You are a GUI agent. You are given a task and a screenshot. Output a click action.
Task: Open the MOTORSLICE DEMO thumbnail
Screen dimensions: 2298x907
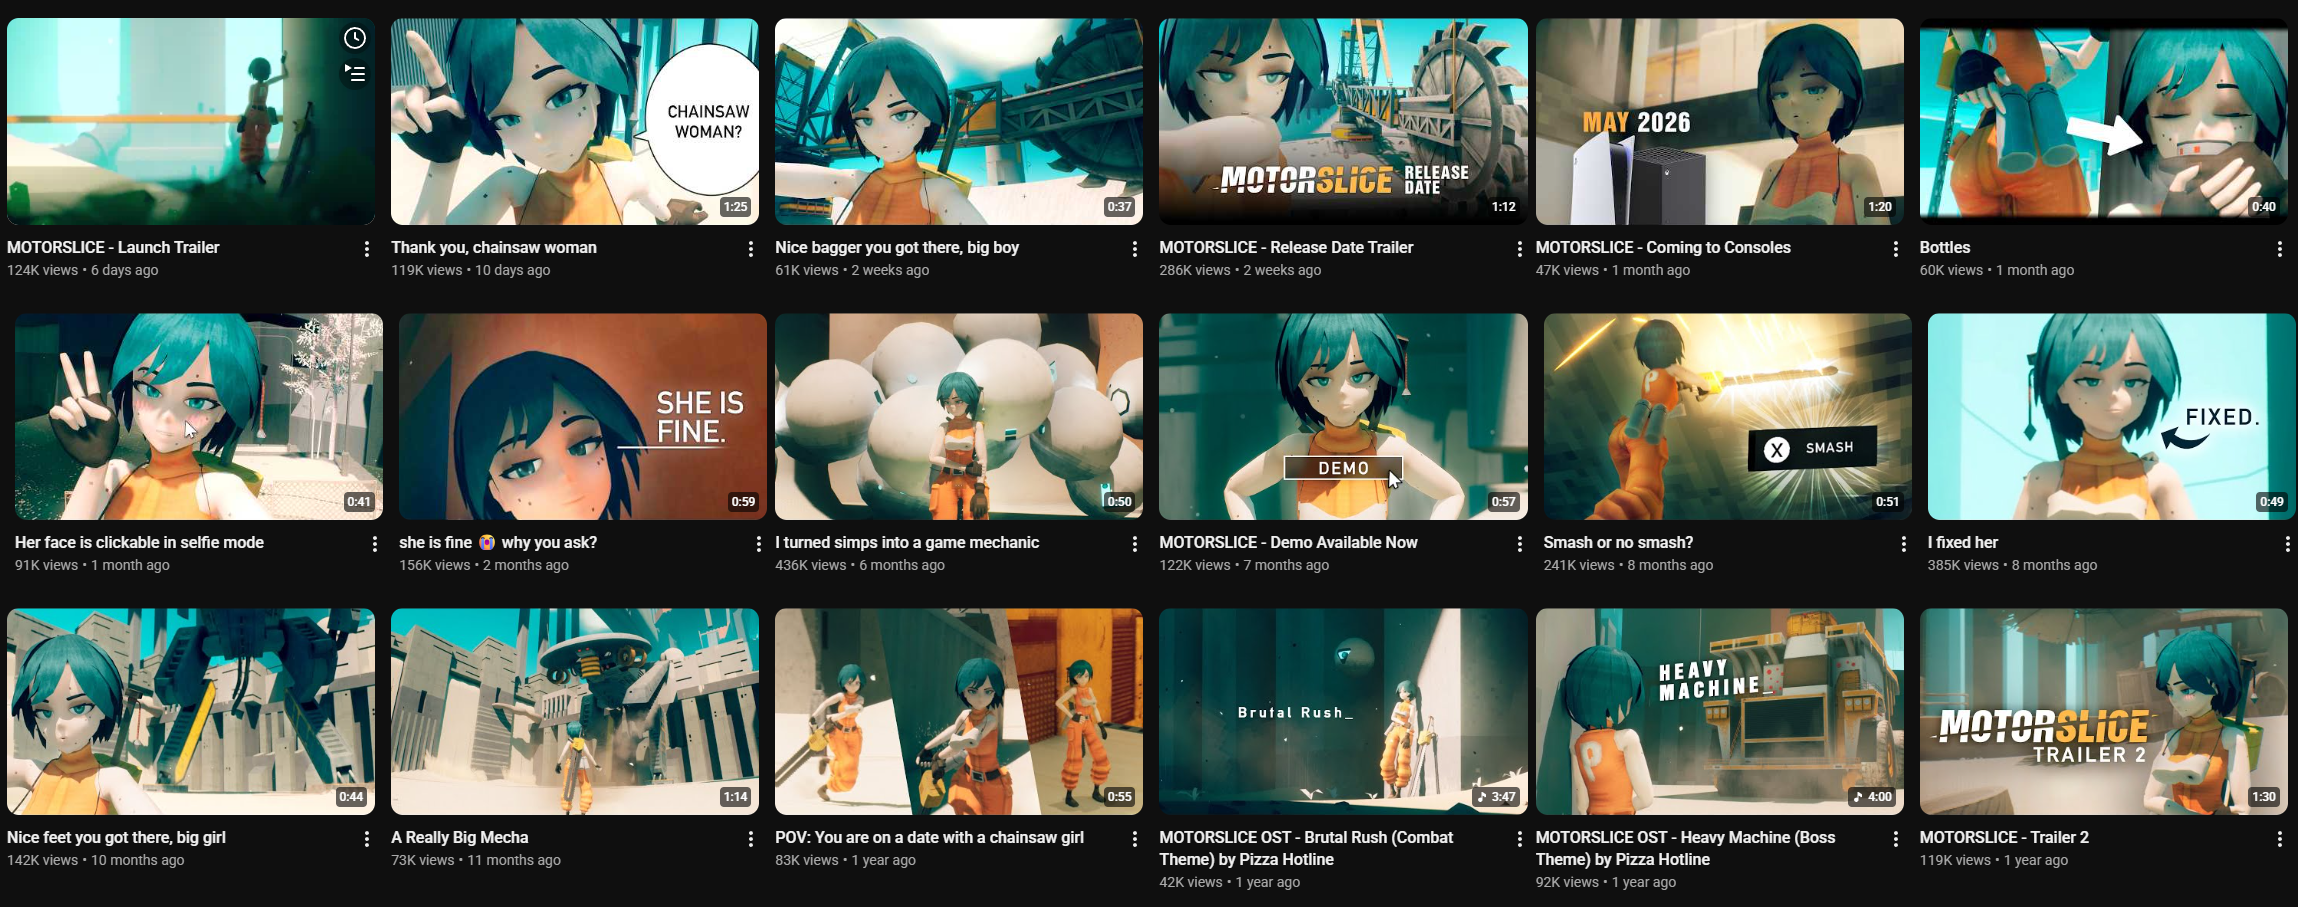click(x=1343, y=416)
